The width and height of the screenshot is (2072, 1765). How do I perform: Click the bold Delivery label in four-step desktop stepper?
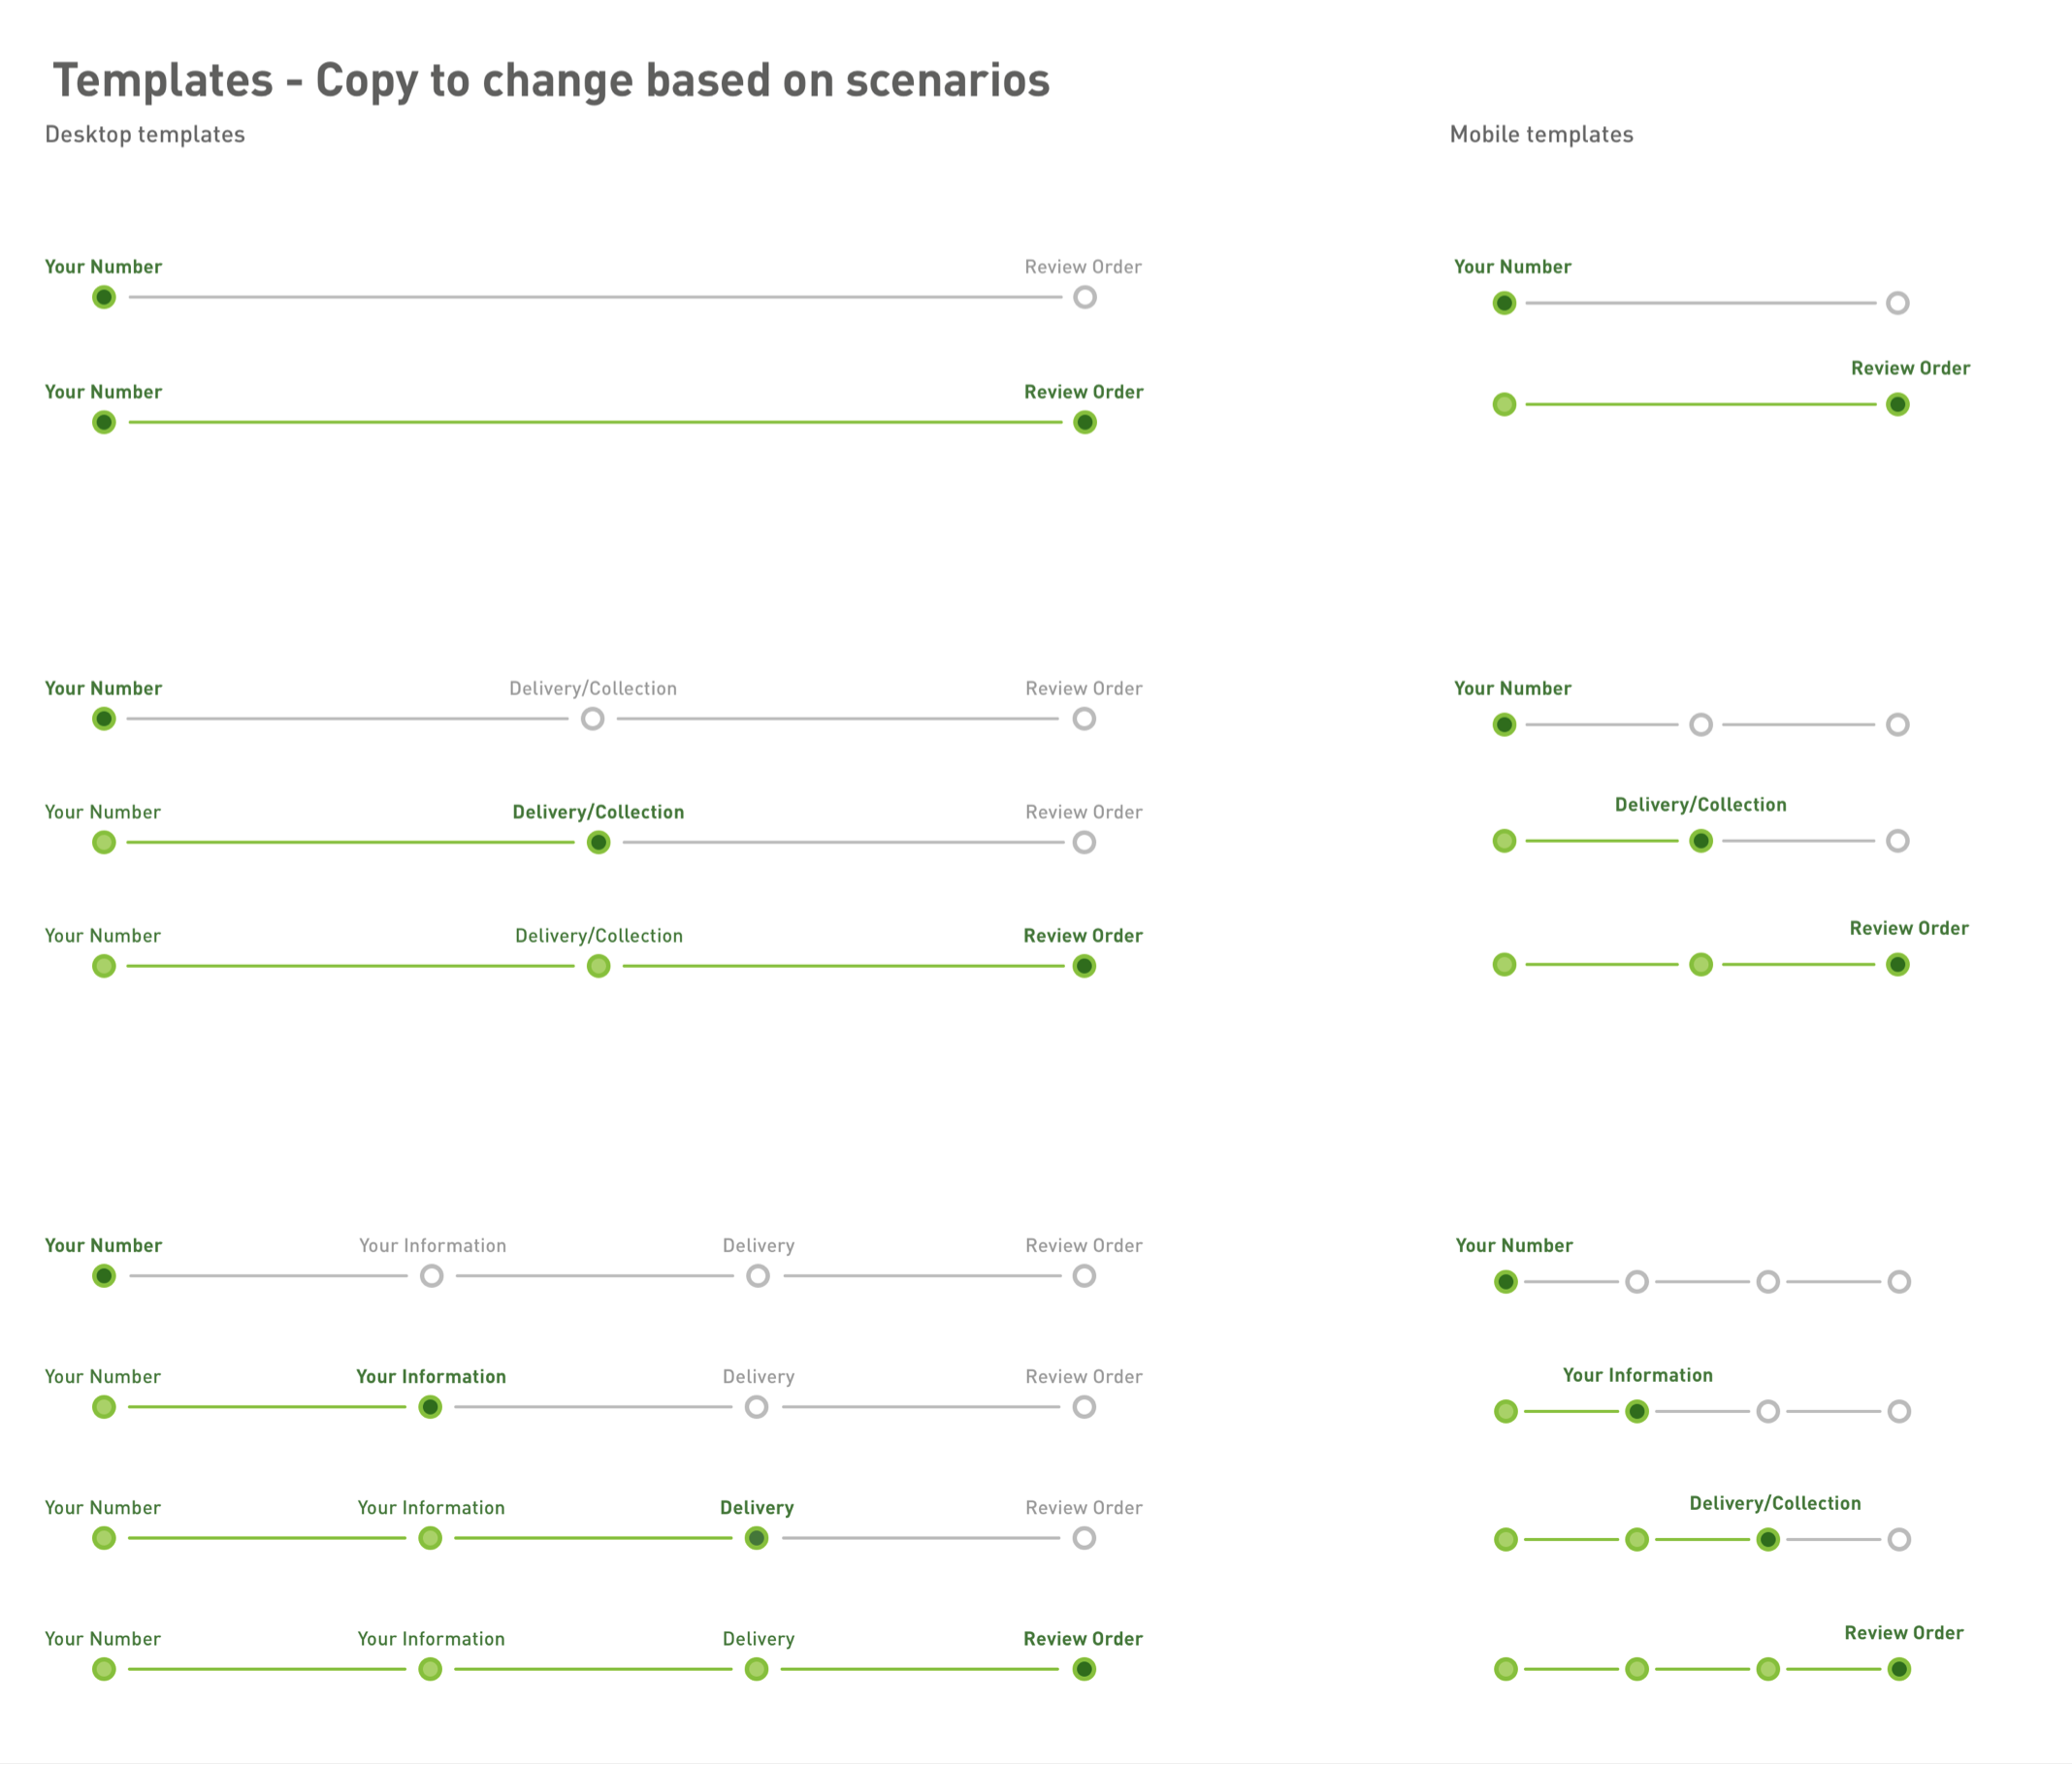coord(757,1508)
